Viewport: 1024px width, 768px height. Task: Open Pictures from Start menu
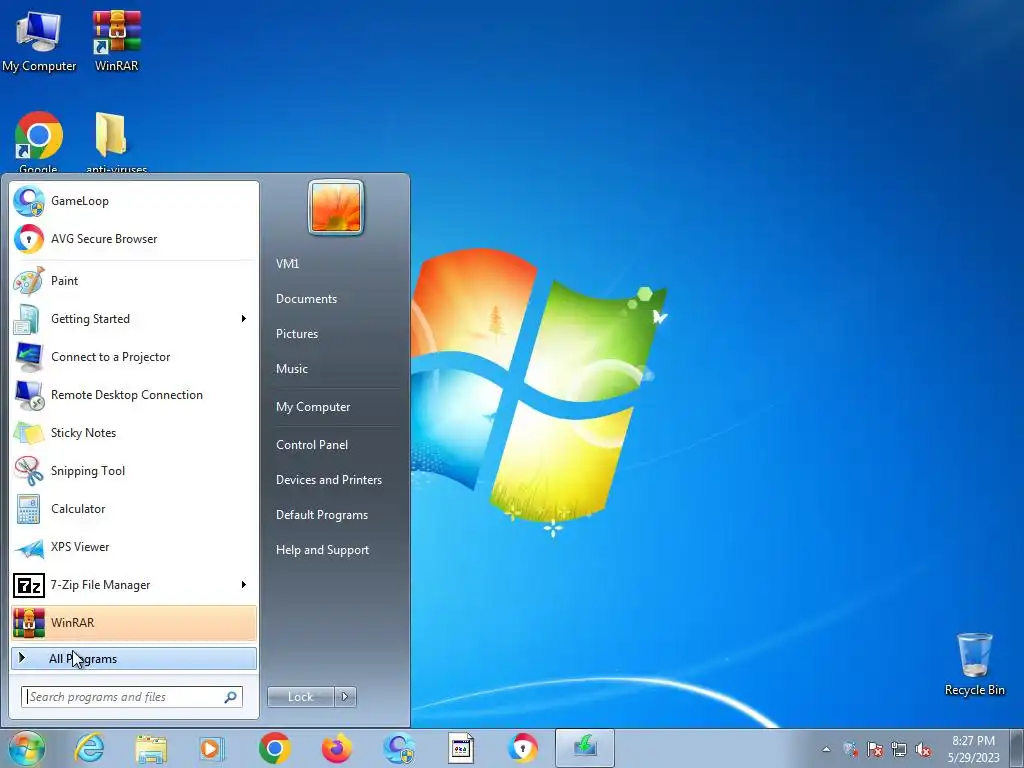[296, 334]
